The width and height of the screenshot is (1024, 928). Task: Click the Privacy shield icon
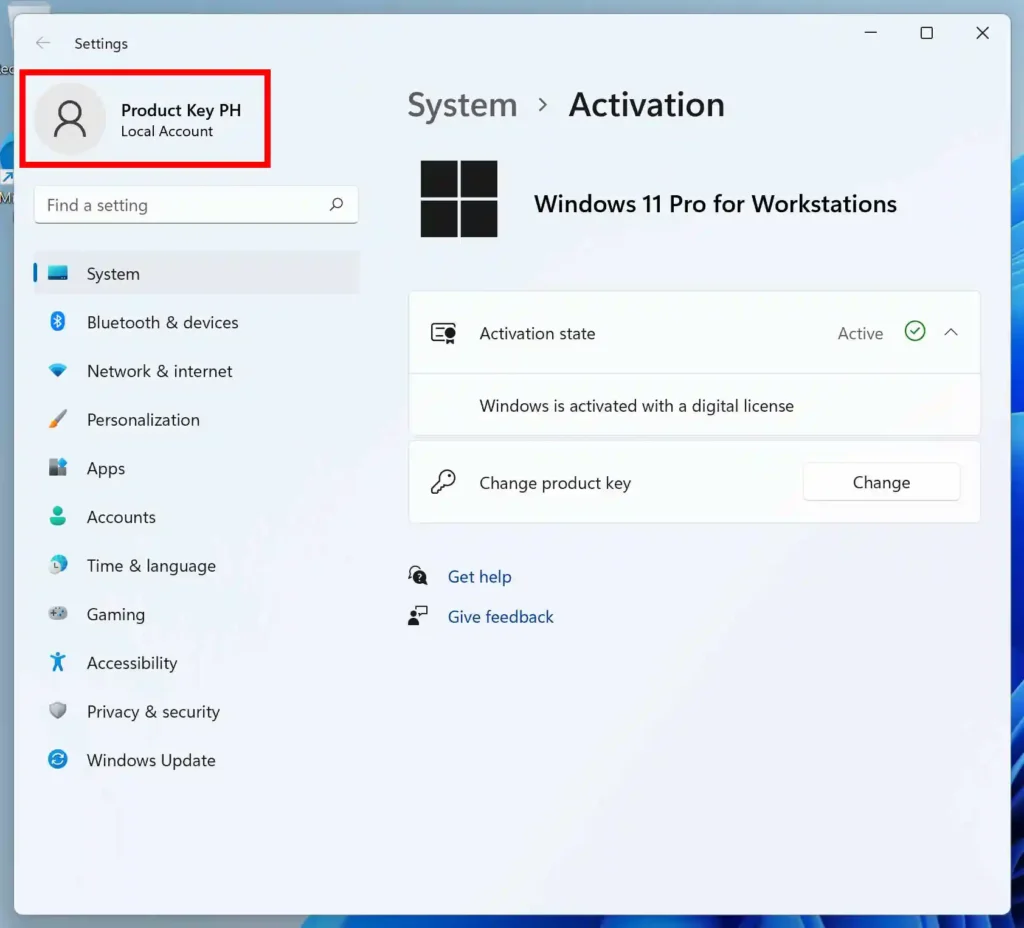pyautogui.click(x=57, y=711)
